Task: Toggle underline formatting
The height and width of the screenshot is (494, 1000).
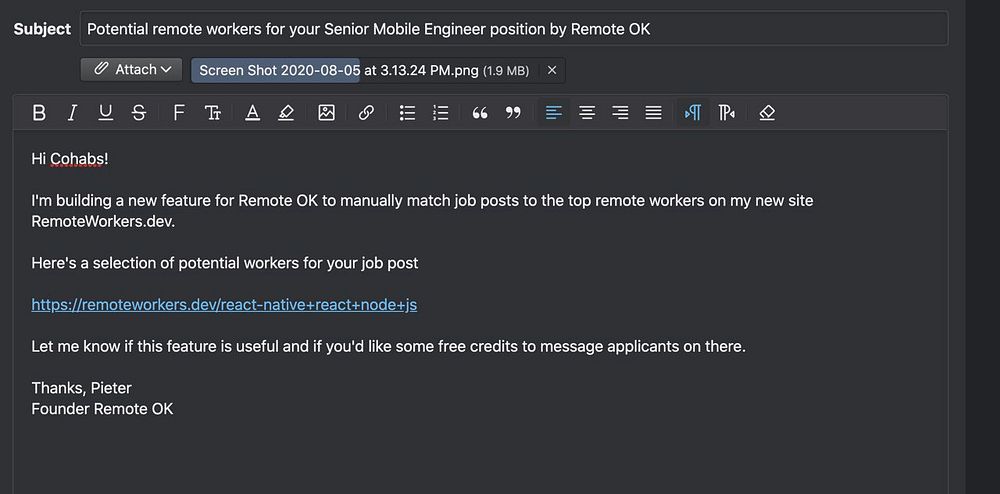Action: (105, 113)
